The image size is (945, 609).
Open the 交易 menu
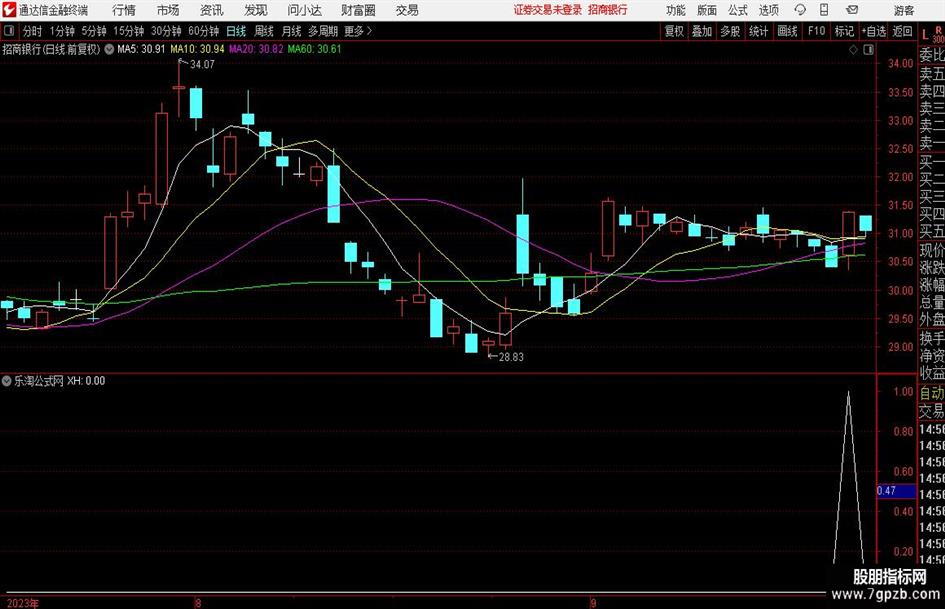[x=407, y=10]
